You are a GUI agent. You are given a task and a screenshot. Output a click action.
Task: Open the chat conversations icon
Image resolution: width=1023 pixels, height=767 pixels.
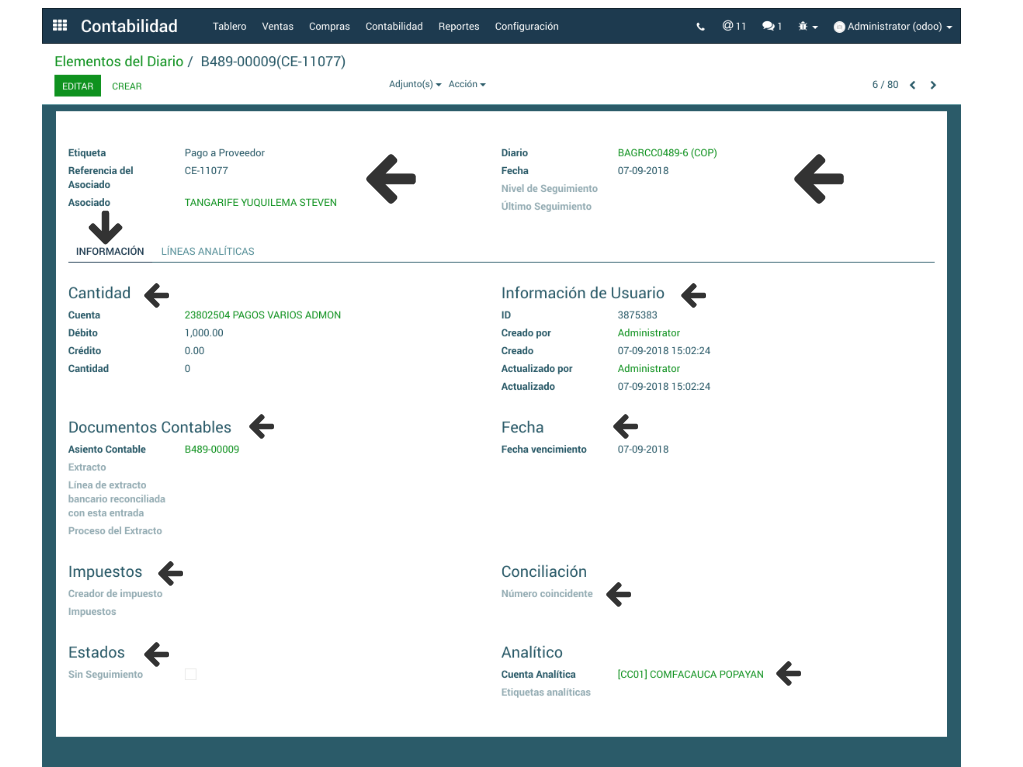[771, 27]
